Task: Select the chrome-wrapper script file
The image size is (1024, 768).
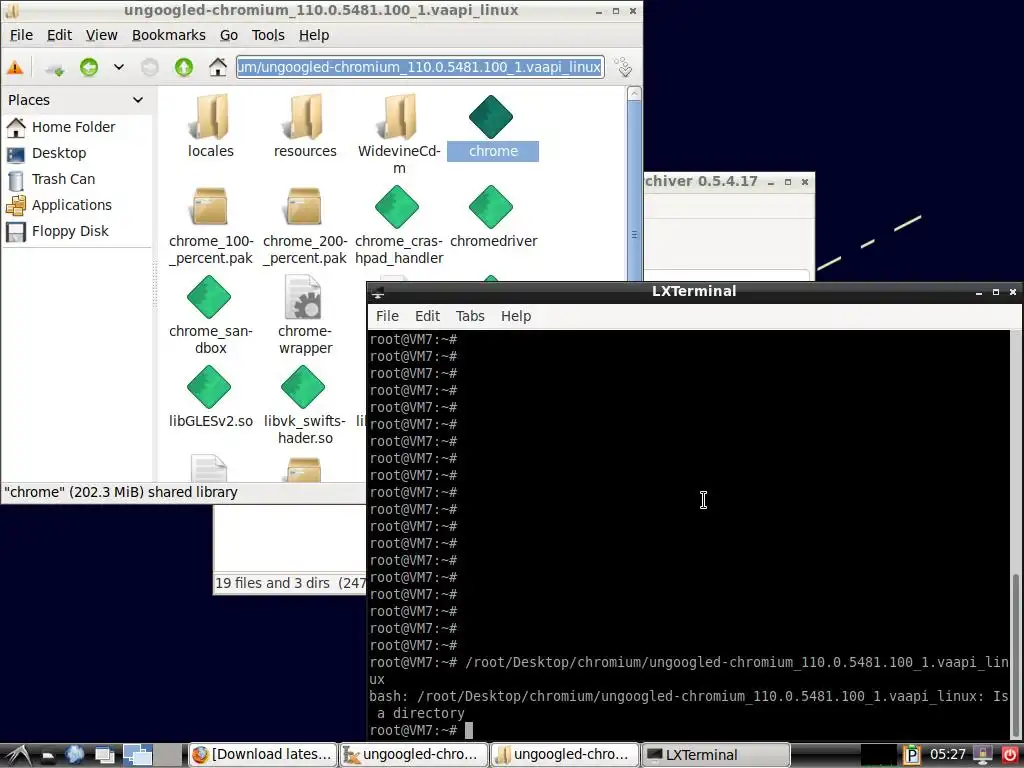Action: click(305, 315)
